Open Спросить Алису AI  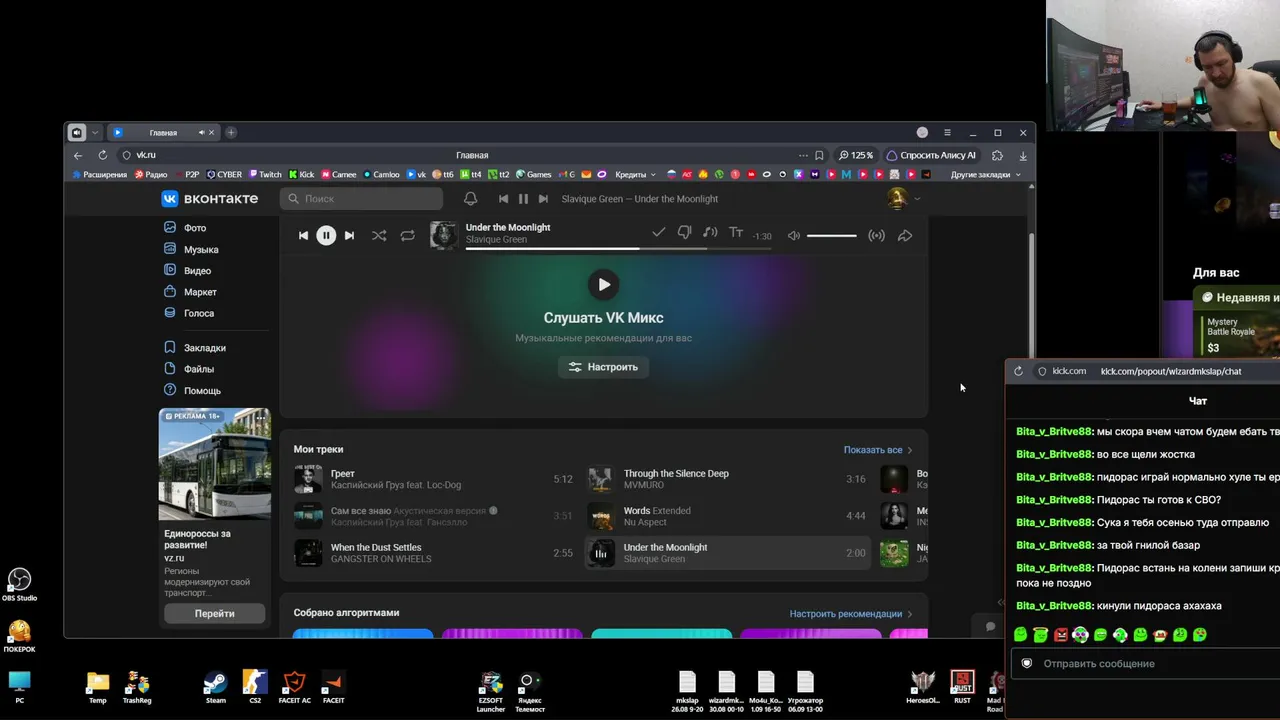[x=932, y=155]
